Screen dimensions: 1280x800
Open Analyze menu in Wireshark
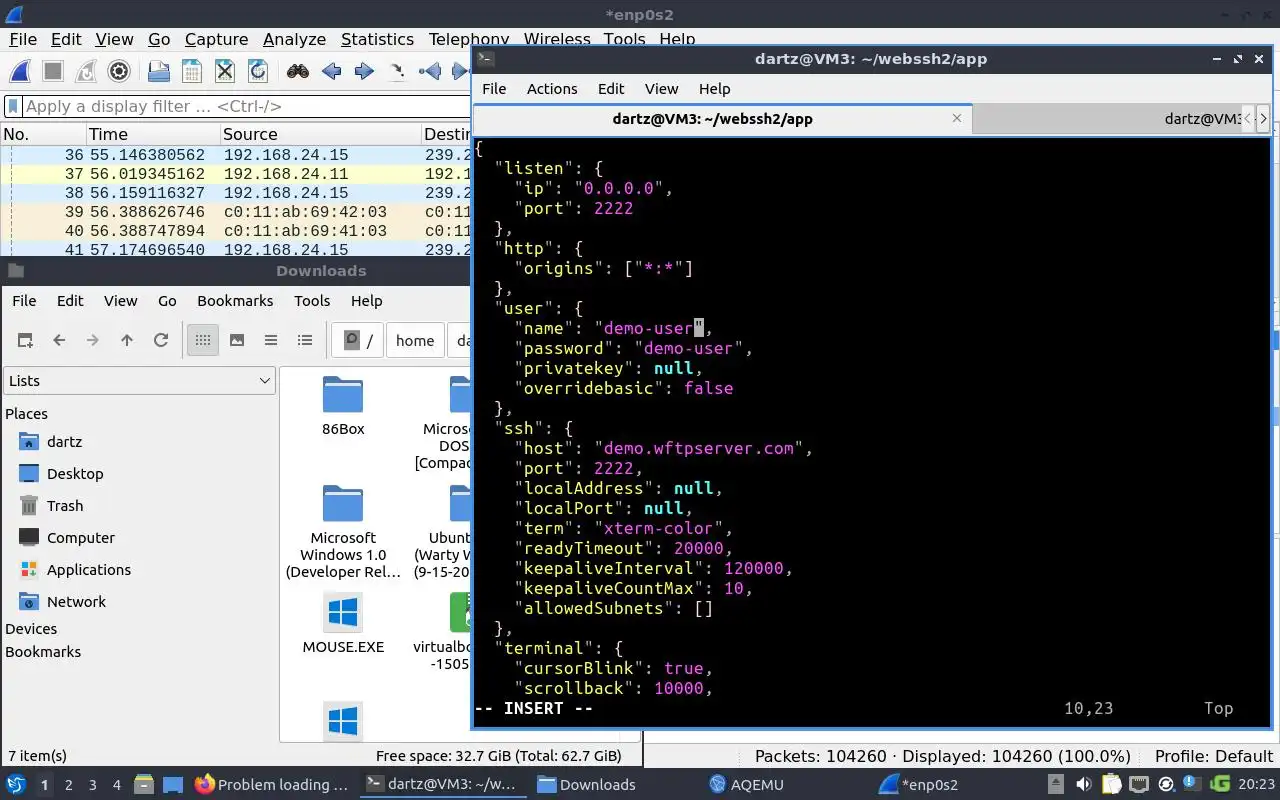(294, 39)
